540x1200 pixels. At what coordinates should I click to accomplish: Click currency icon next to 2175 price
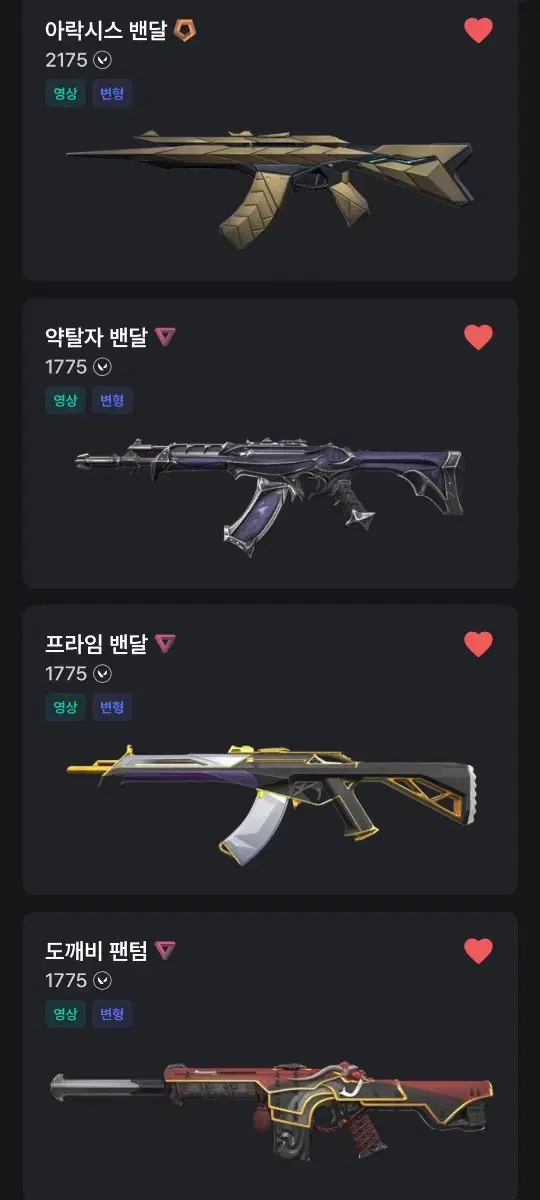[x=102, y=60]
